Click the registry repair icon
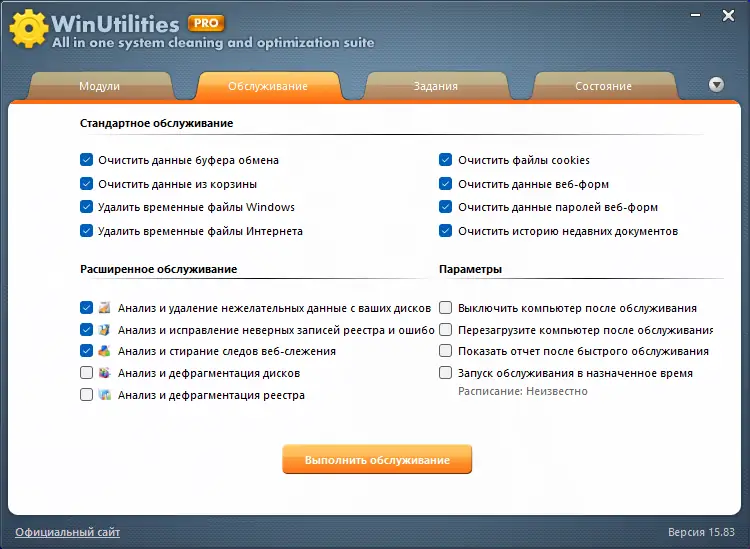Viewport: 750px width, 549px height. pos(104,329)
